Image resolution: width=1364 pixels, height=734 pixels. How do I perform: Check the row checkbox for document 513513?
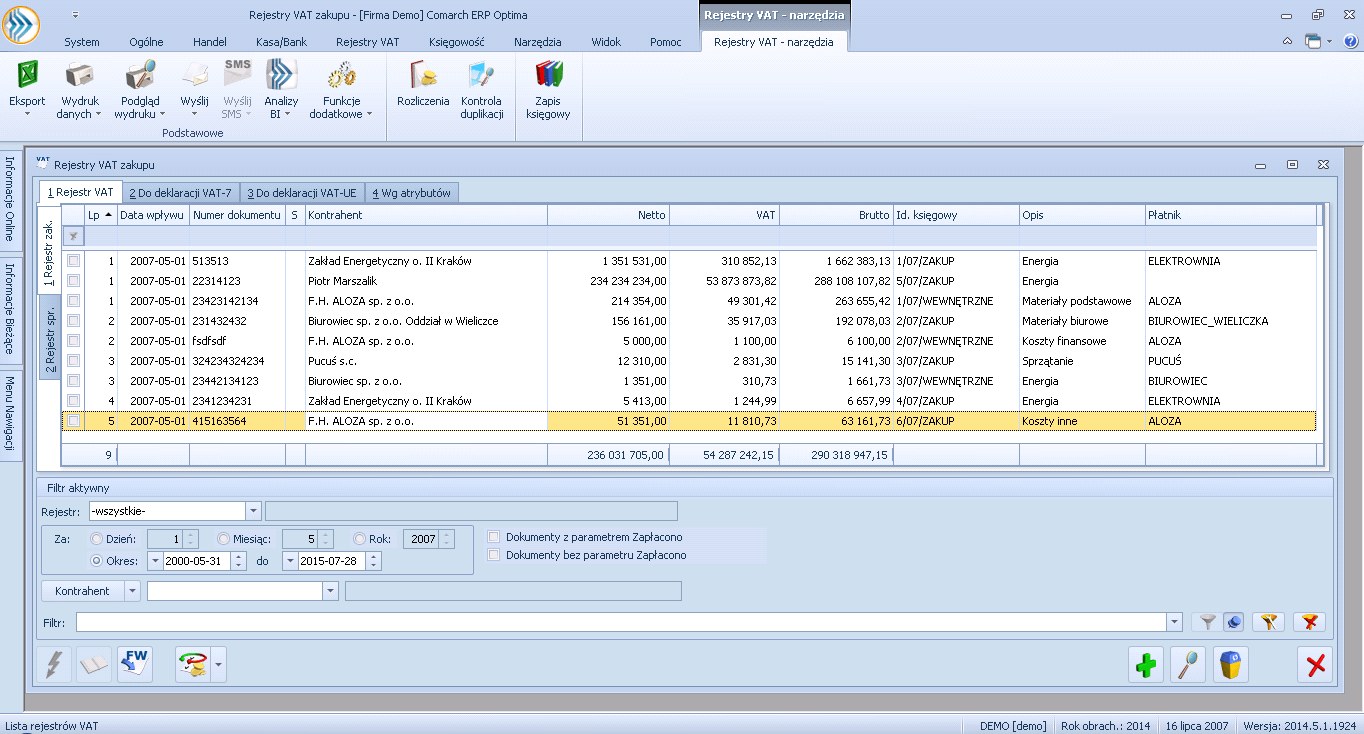pyautogui.click(x=73, y=261)
